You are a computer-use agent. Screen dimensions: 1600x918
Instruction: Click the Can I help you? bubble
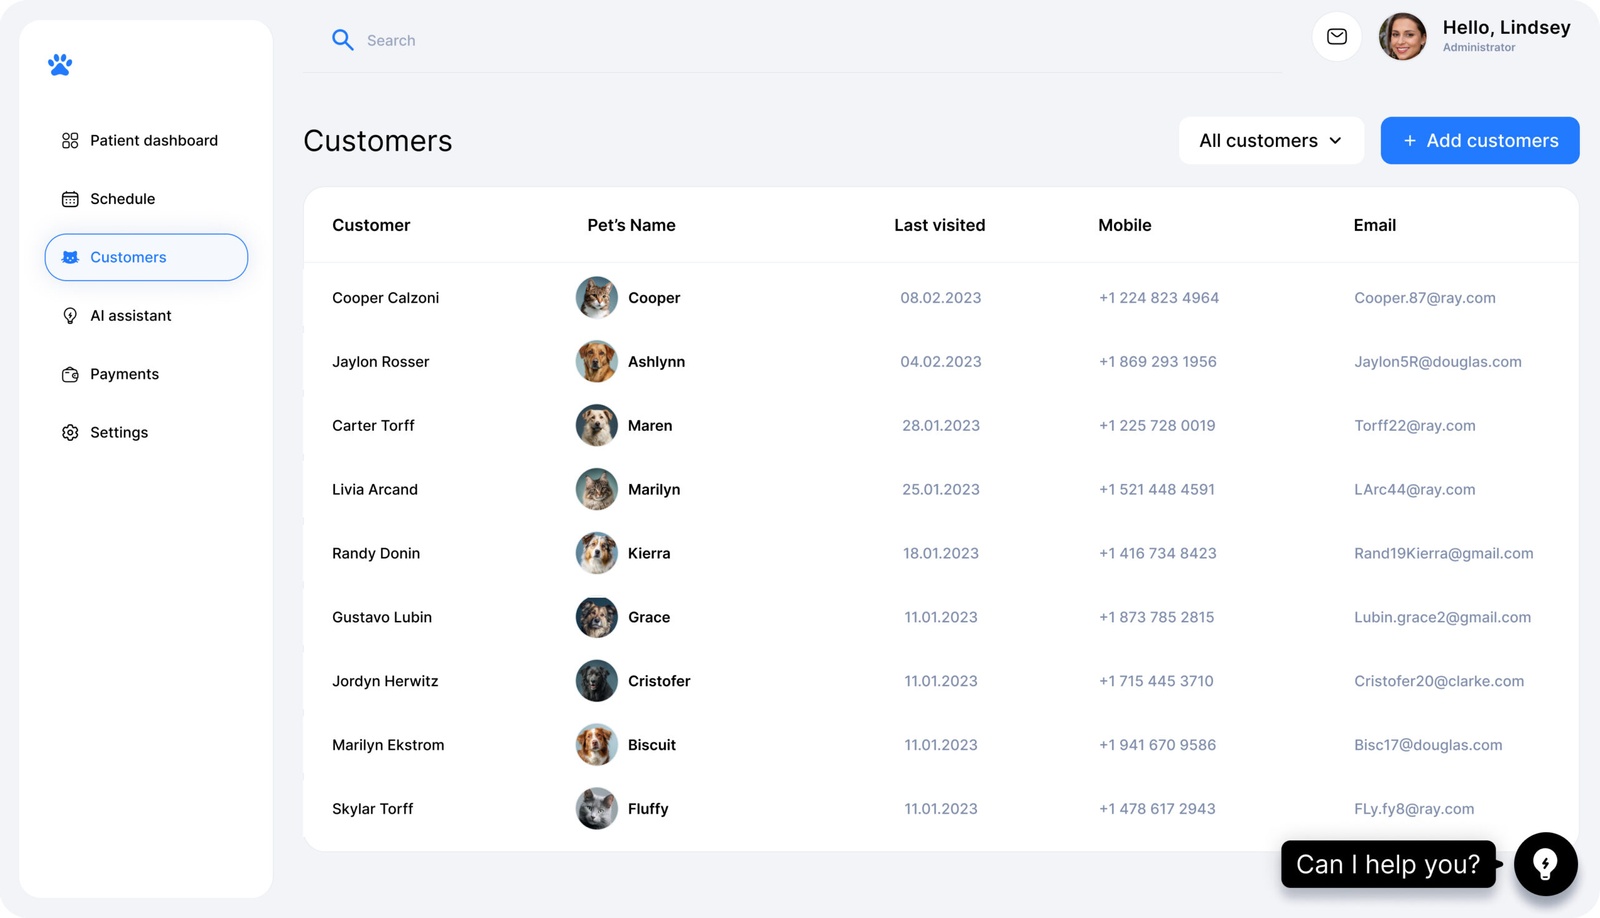point(1387,864)
